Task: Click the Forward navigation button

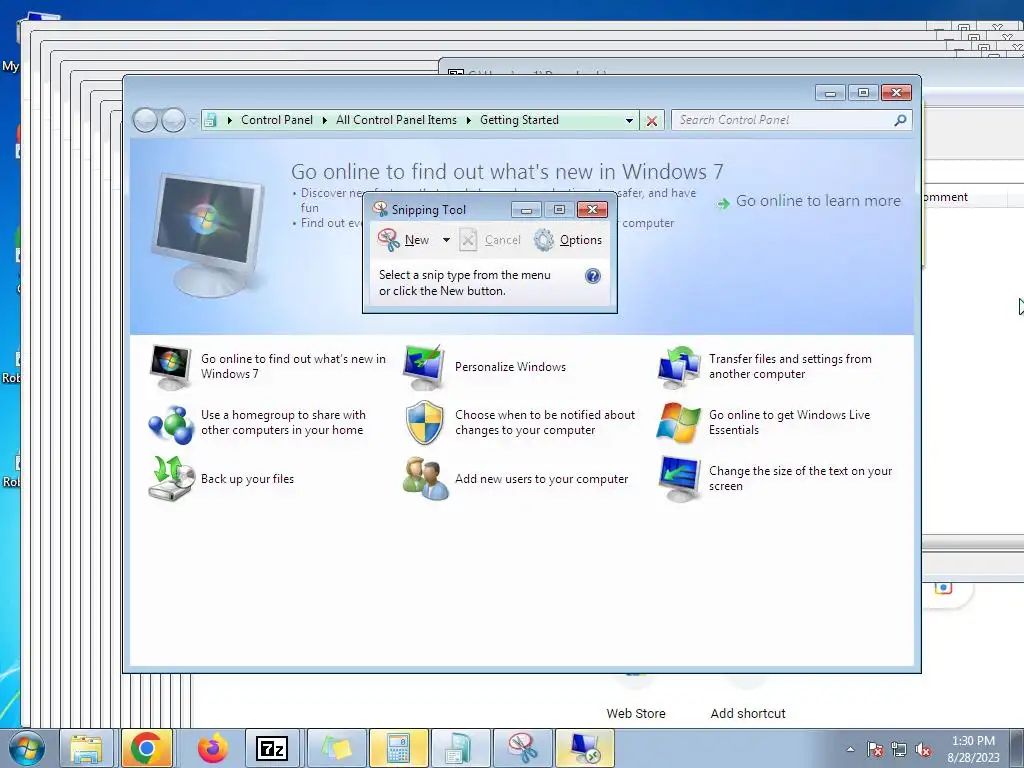Action: click(173, 120)
